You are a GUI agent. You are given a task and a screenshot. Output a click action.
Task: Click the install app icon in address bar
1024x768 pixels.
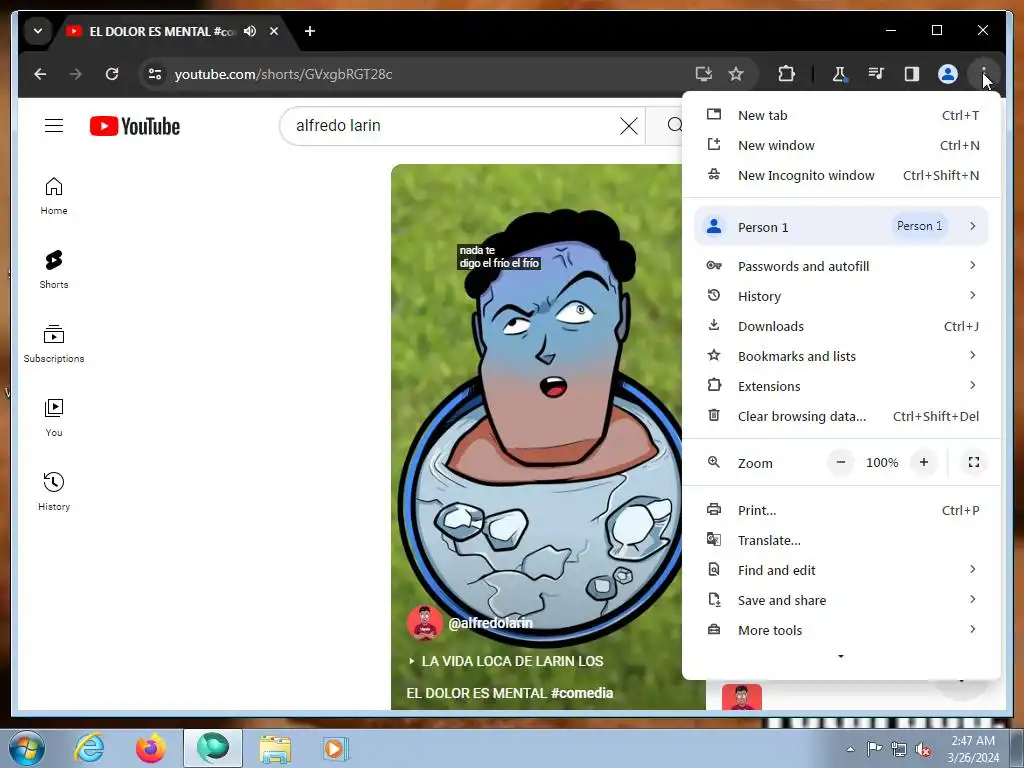(x=703, y=74)
